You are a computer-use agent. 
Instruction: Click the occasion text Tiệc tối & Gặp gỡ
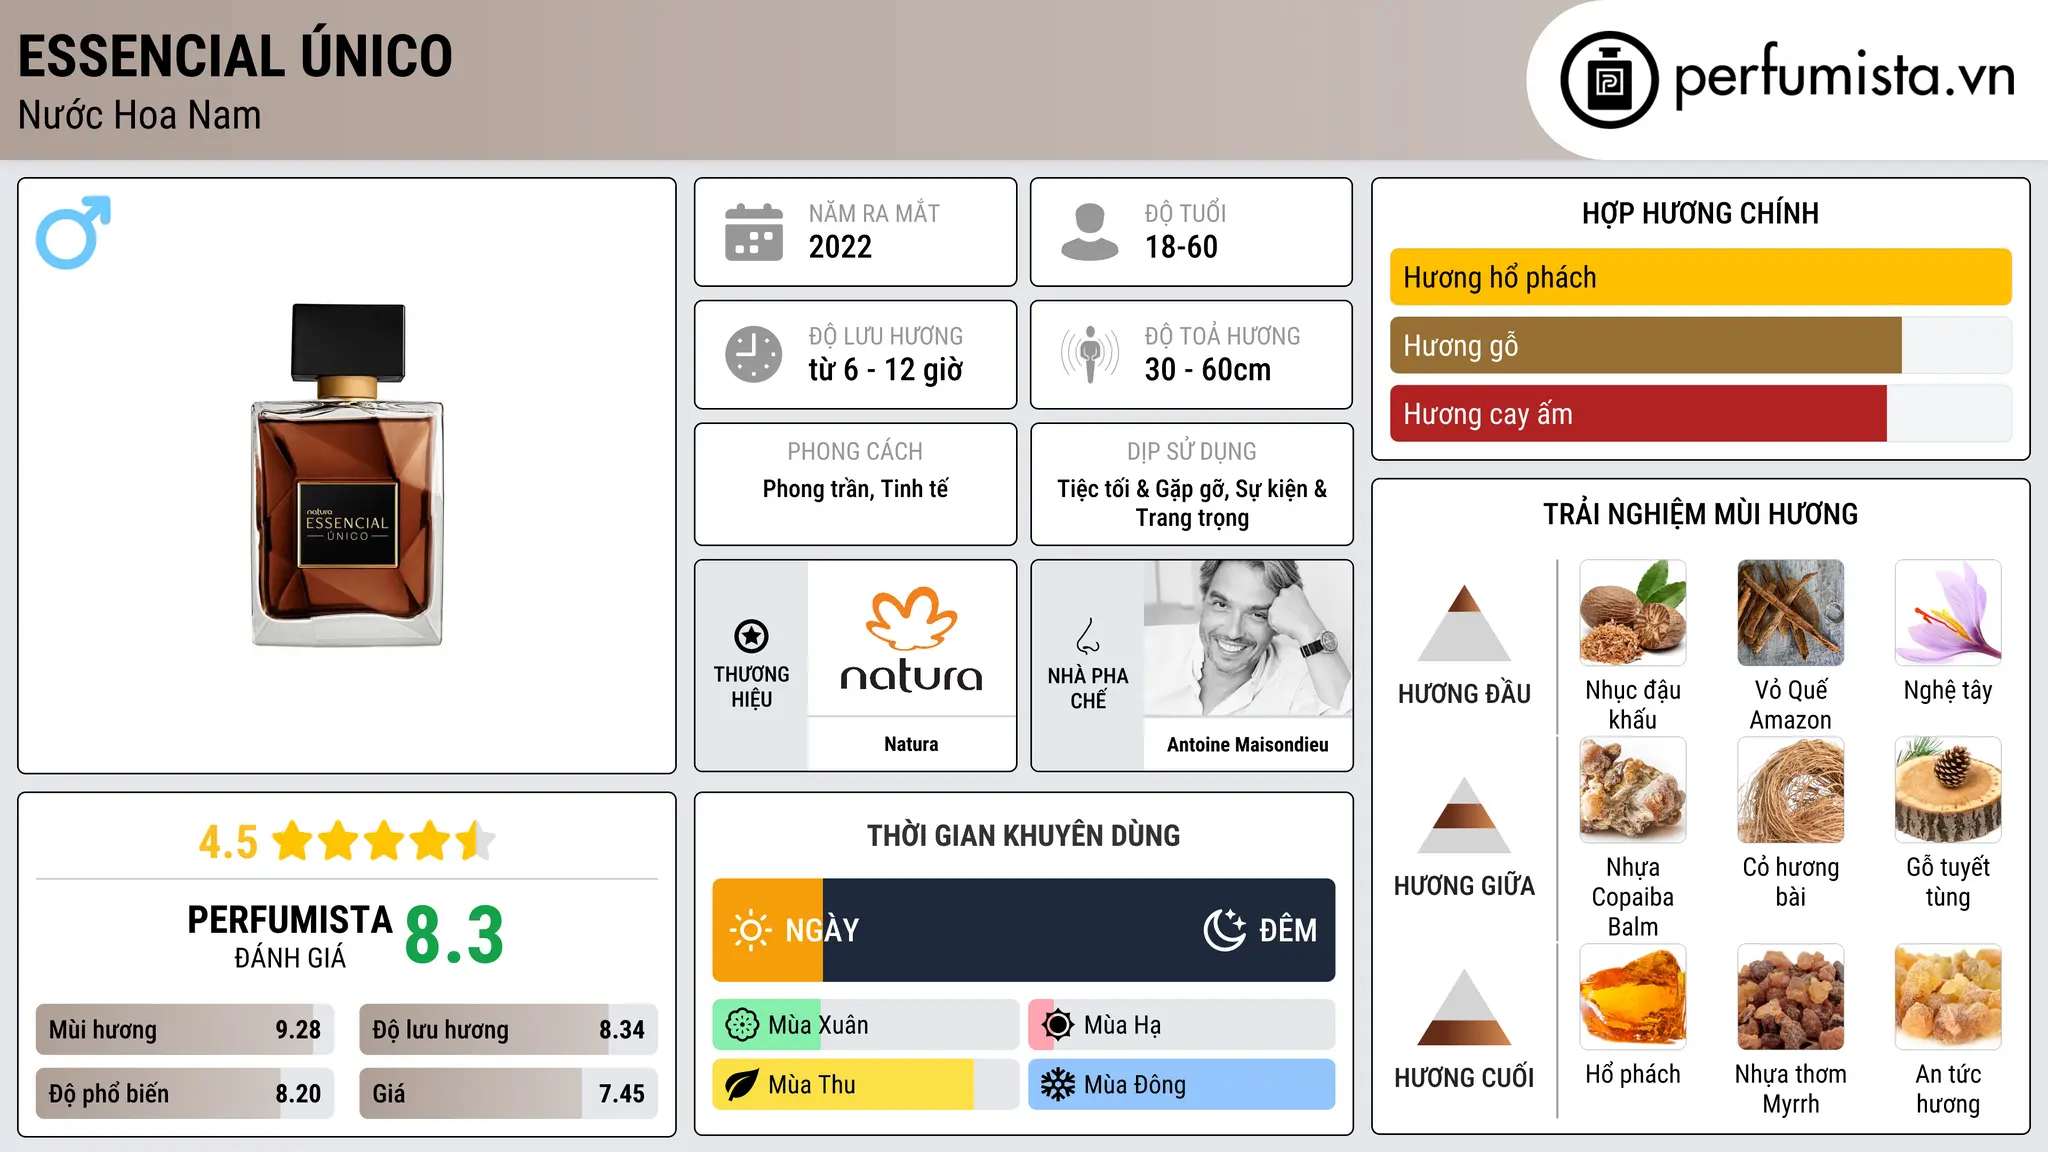click(1142, 489)
